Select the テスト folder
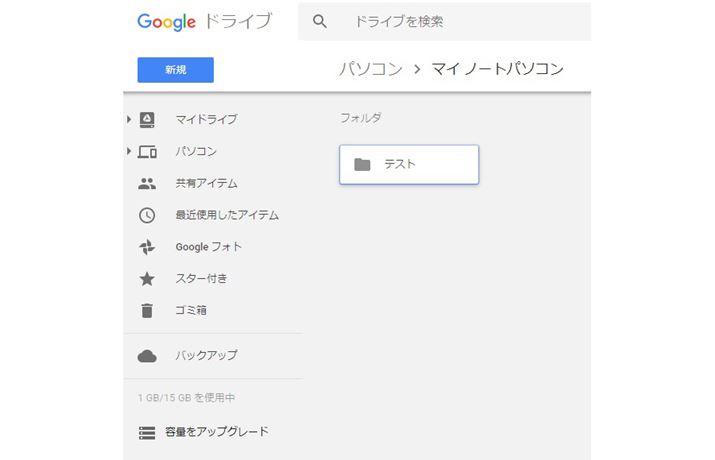Viewport: 715px width, 460px height. 409,165
